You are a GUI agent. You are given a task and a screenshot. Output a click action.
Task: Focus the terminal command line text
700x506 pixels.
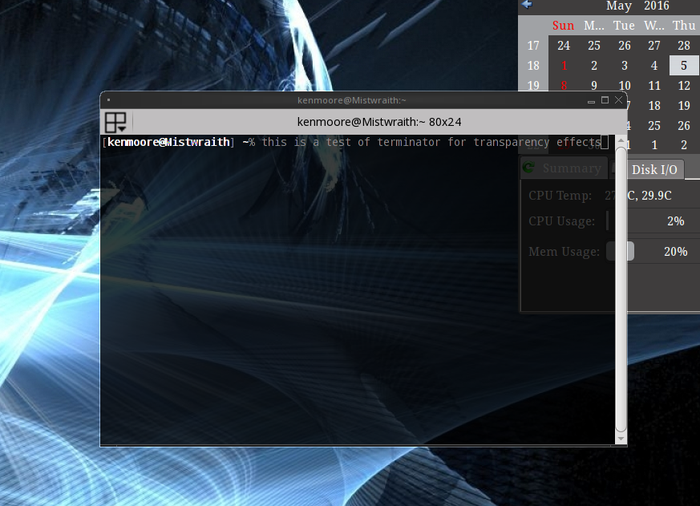click(x=431, y=142)
